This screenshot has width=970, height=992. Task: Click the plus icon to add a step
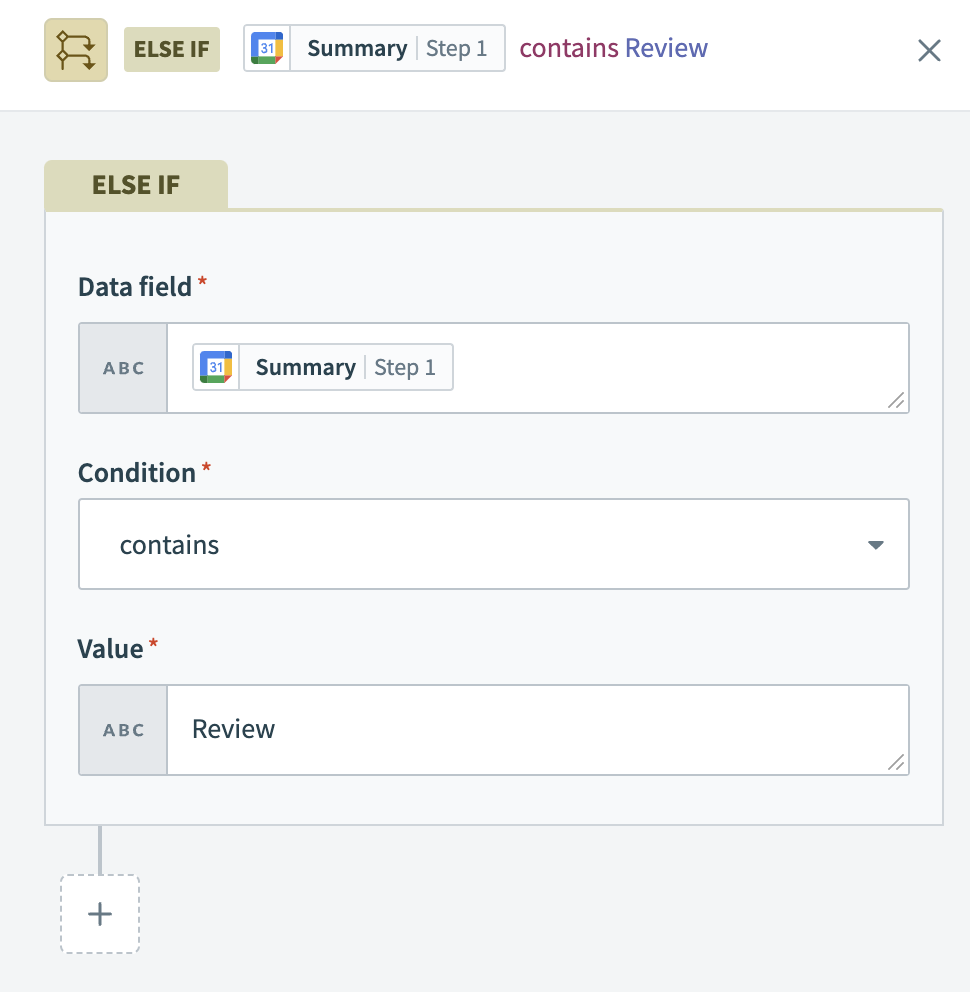(99, 913)
